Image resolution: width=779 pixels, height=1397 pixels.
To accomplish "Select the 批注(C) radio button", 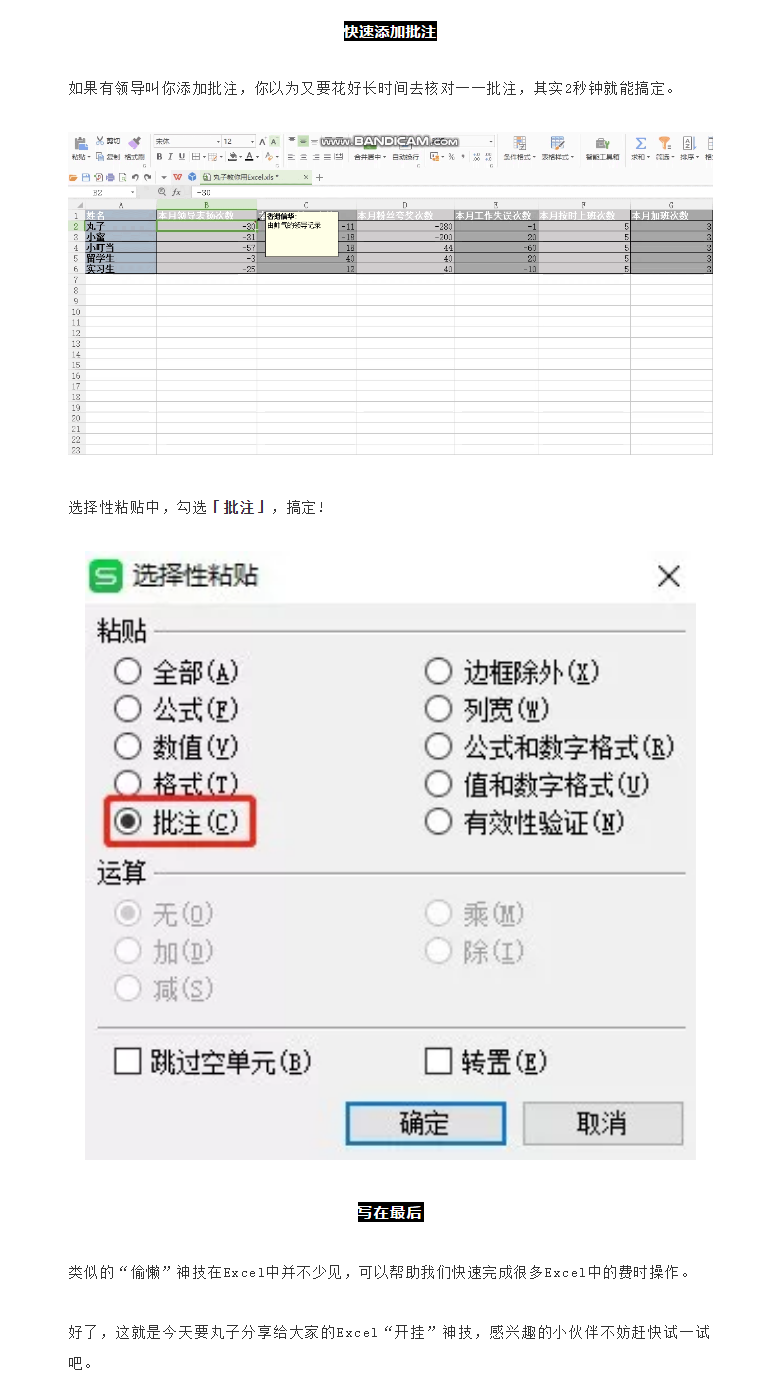I will coord(128,822).
